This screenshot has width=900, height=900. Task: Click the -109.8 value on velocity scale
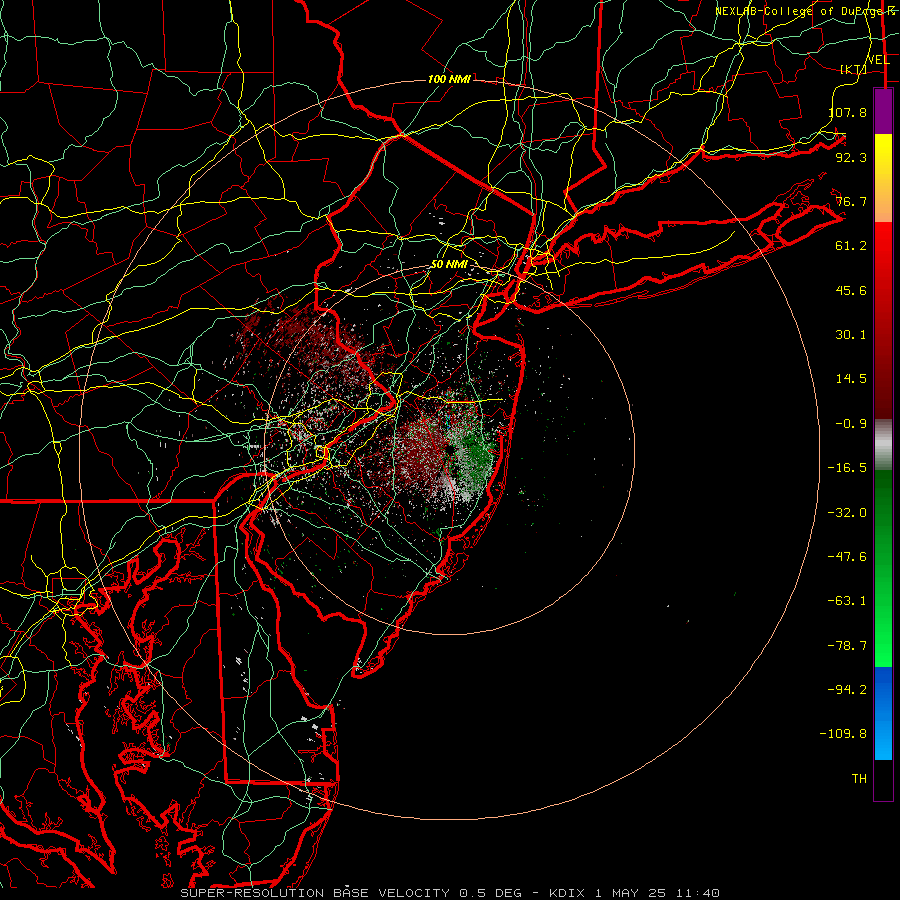[843, 734]
